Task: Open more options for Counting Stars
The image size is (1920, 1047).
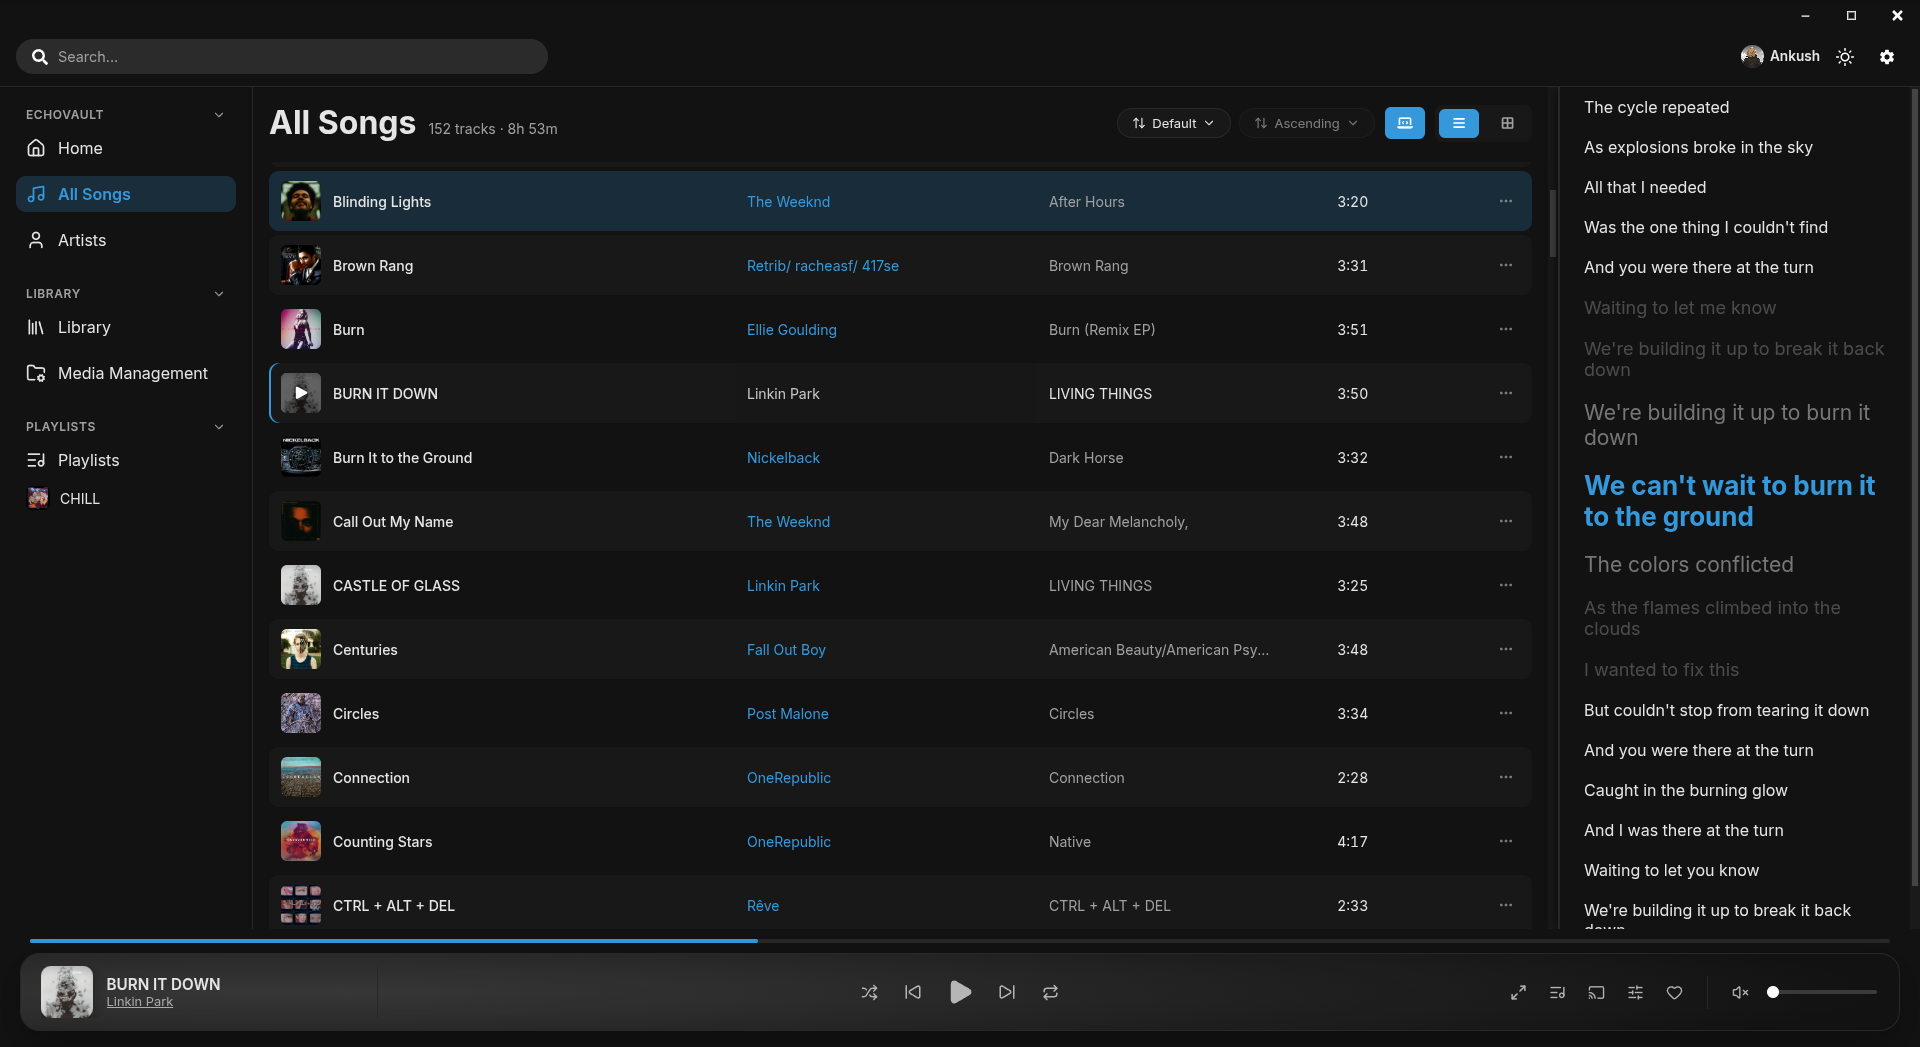Action: coord(1505,841)
